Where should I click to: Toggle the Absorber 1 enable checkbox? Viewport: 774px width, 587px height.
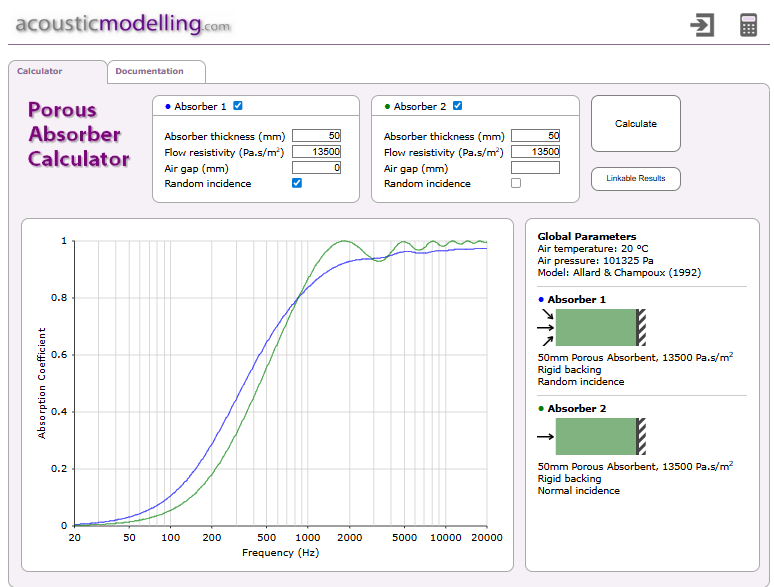(238, 106)
